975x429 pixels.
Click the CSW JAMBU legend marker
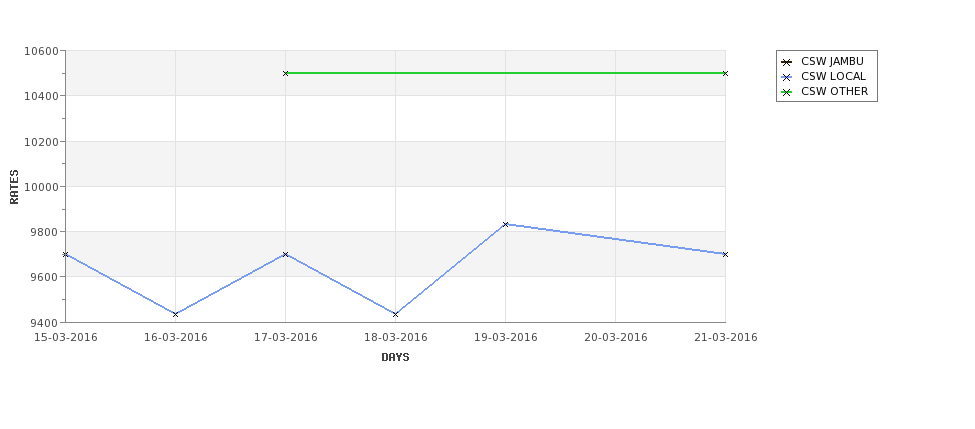[787, 62]
